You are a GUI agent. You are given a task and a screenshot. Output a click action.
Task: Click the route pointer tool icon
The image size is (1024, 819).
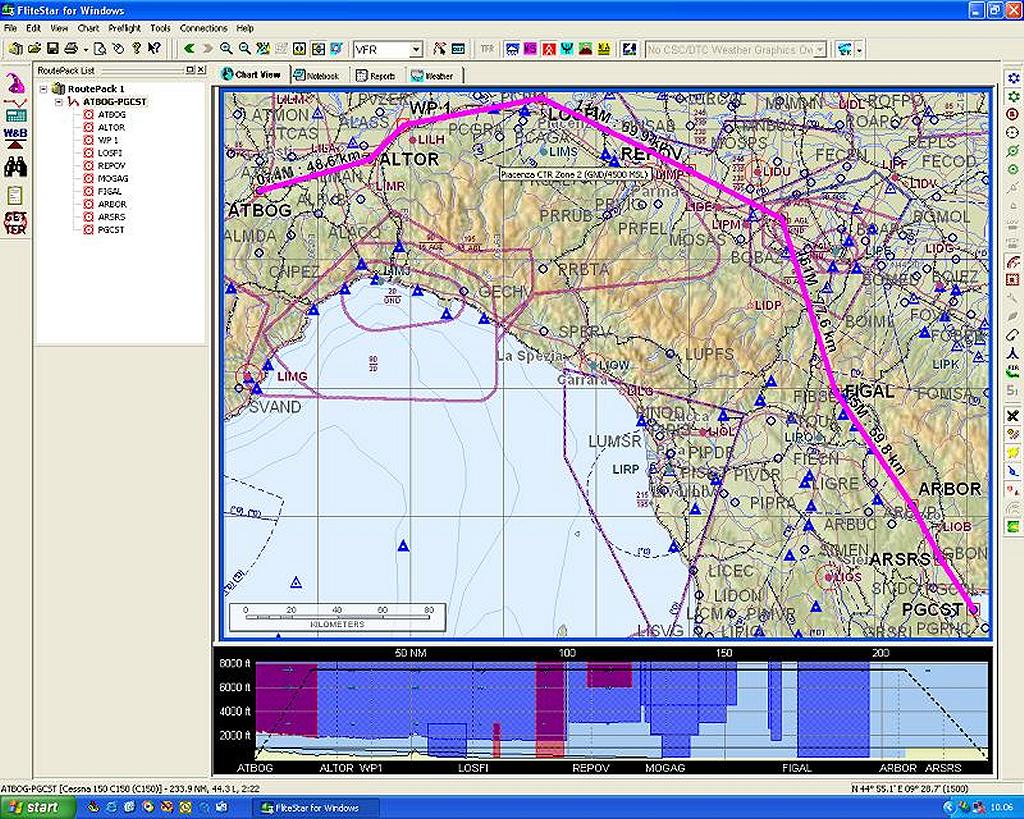point(440,49)
